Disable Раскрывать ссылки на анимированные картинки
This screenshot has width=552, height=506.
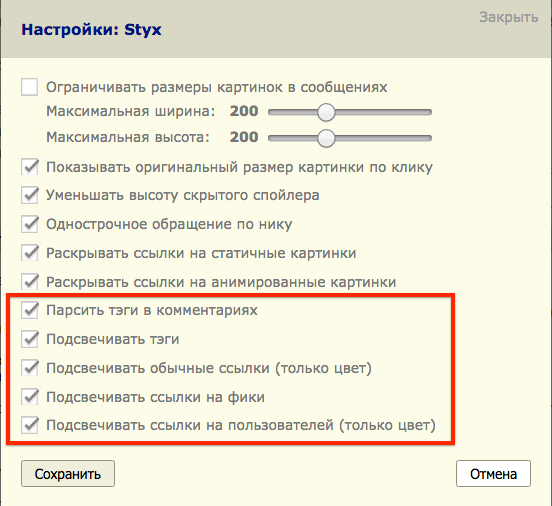coord(30,282)
